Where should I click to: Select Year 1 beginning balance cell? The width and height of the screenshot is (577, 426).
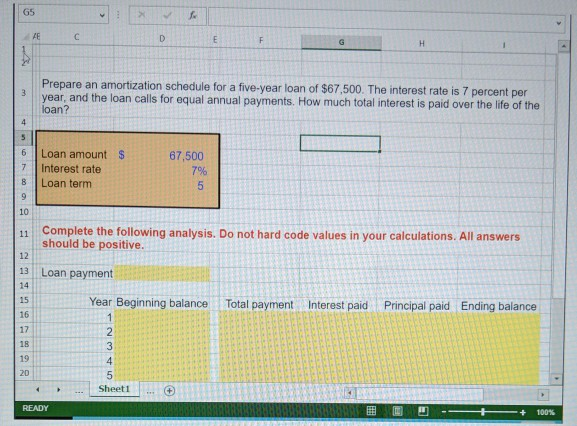pyautogui.click(x=162, y=317)
